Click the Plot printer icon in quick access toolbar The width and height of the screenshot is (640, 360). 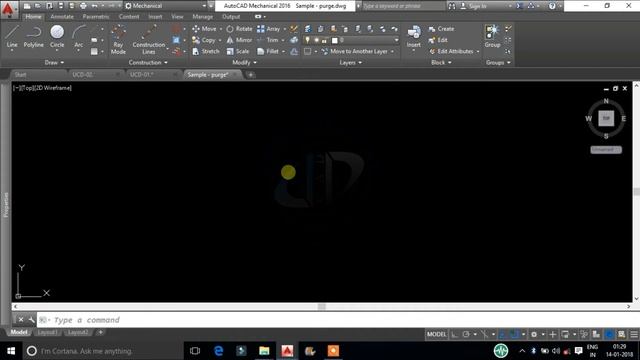[83, 6]
